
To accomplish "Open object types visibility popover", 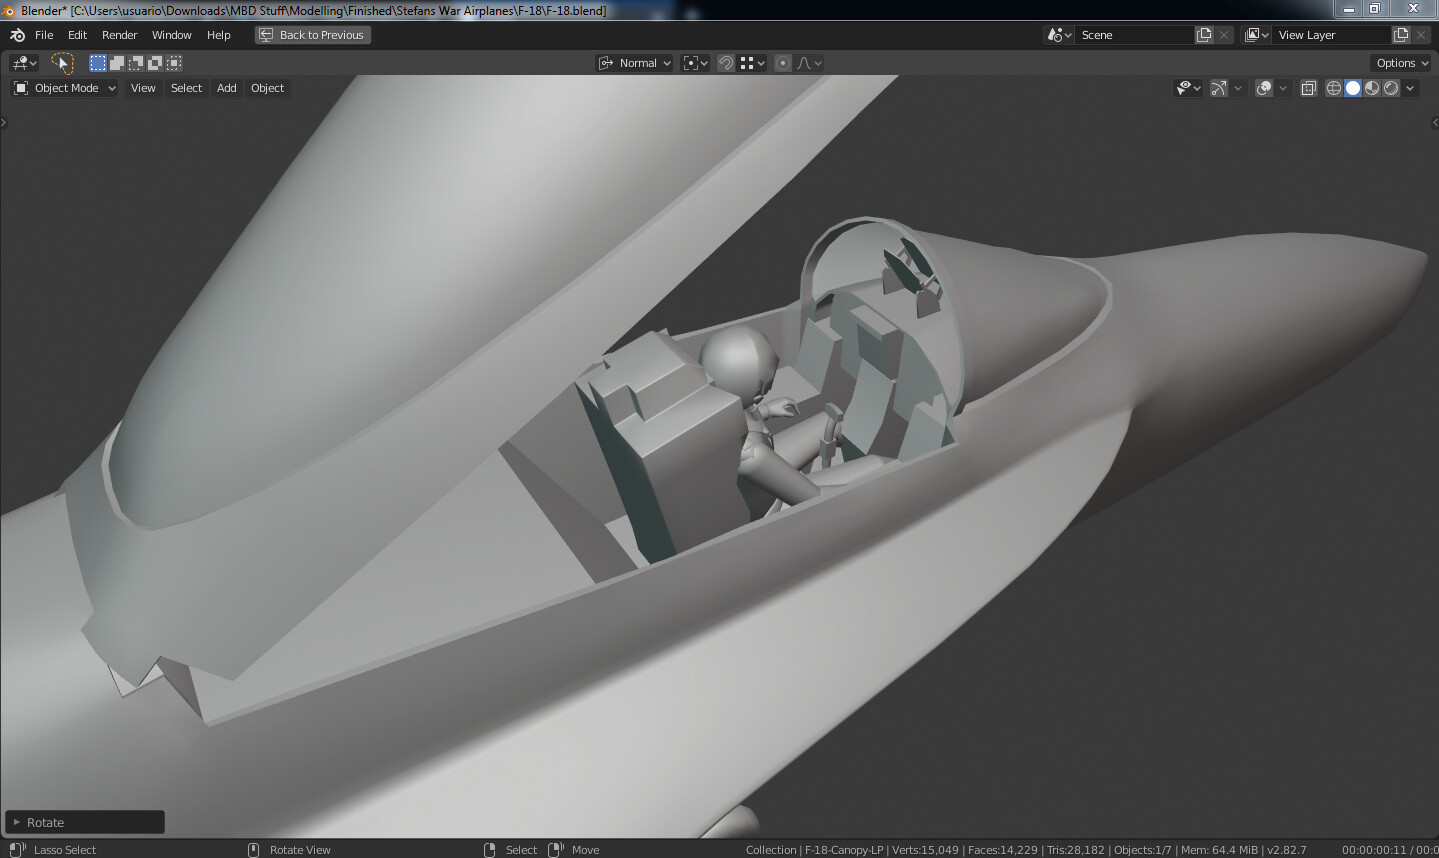I will point(1188,88).
